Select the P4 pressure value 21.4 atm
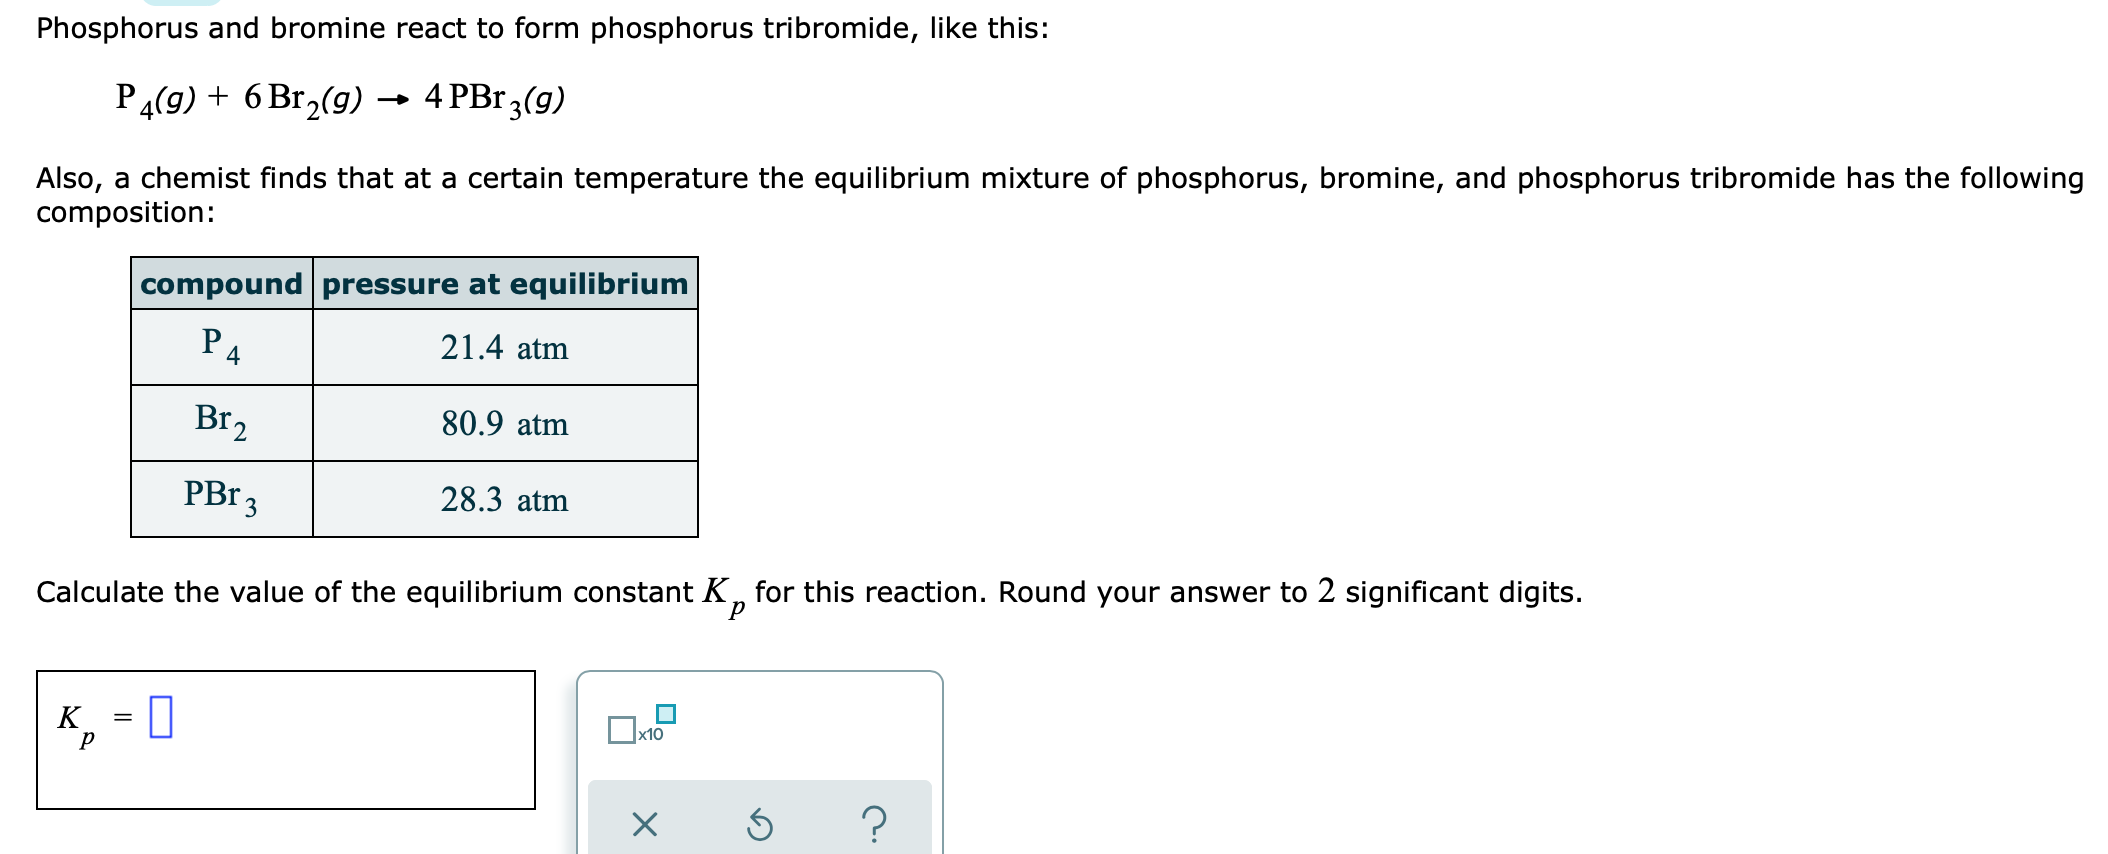The image size is (2108, 854). coord(505,348)
